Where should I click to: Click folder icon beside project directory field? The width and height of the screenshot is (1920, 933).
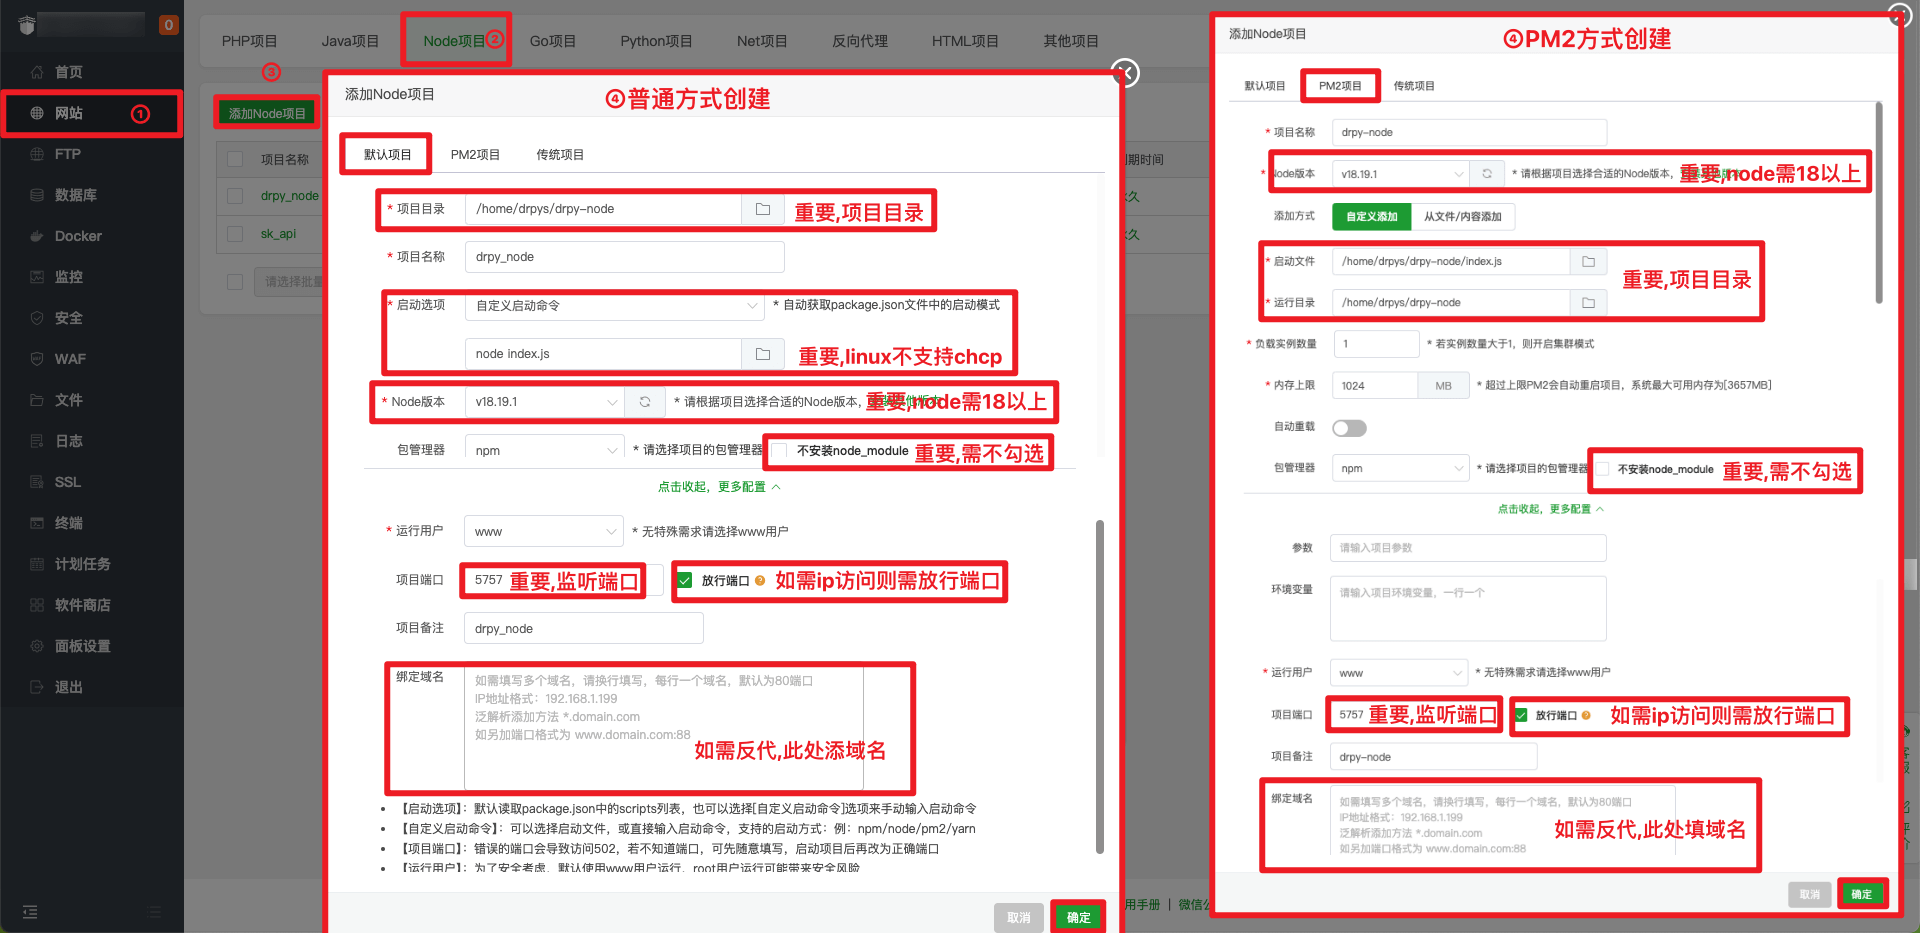(762, 209)
